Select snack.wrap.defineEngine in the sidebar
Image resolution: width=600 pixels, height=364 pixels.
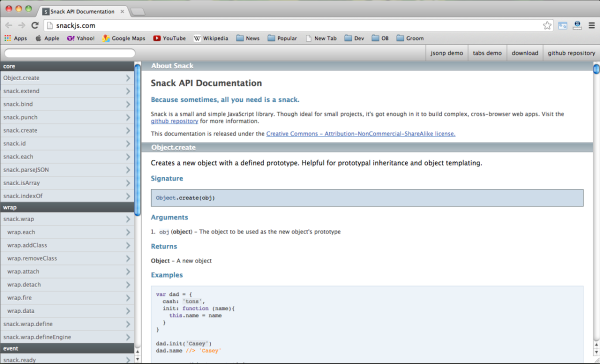click(x=67, y=337)
